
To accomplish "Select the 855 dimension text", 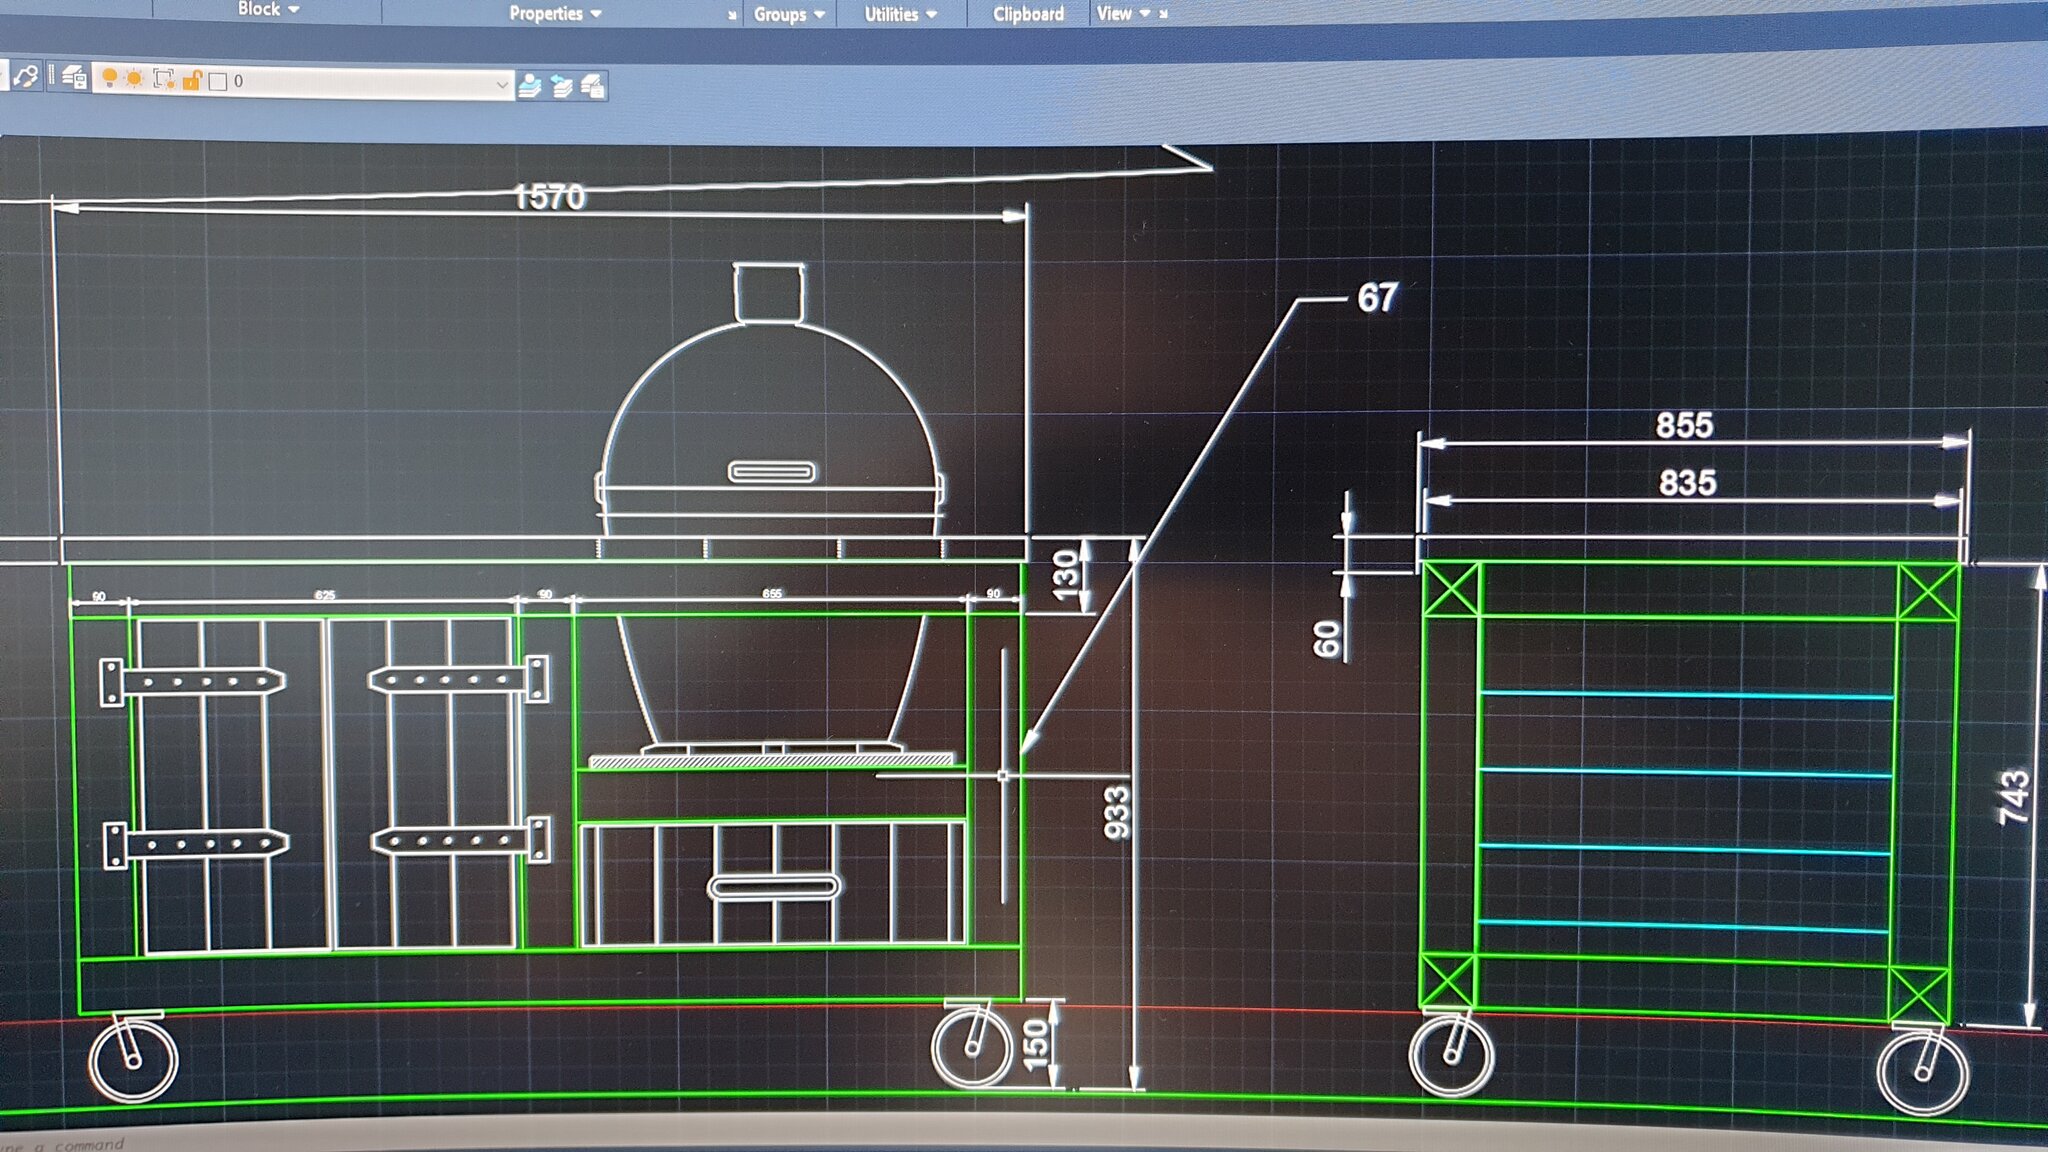I will [1684, 425].
